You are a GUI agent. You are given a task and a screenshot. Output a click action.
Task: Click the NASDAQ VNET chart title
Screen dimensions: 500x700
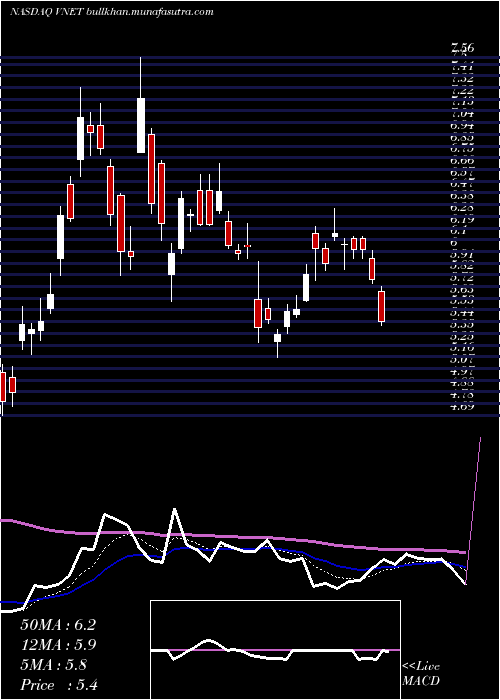[x=111, y=12]
